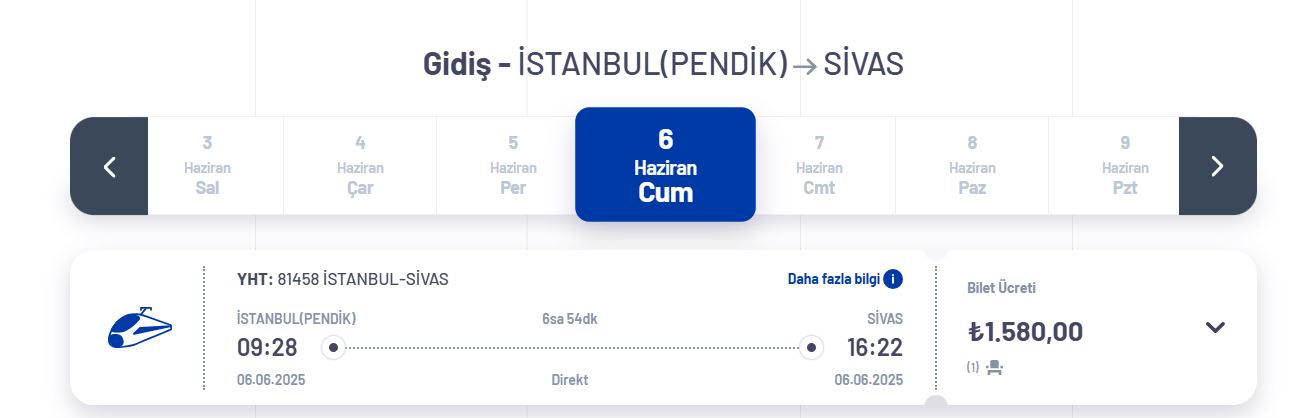The image size is (1306, 418).
Task: Click the blue high-speed train icon
Action: click(140, 328)
